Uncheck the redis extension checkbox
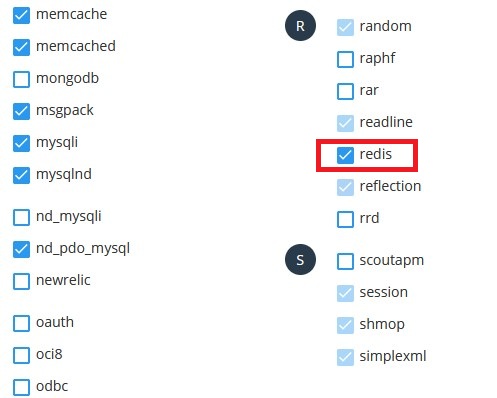497x398 pixels. (x=345, y=155)
